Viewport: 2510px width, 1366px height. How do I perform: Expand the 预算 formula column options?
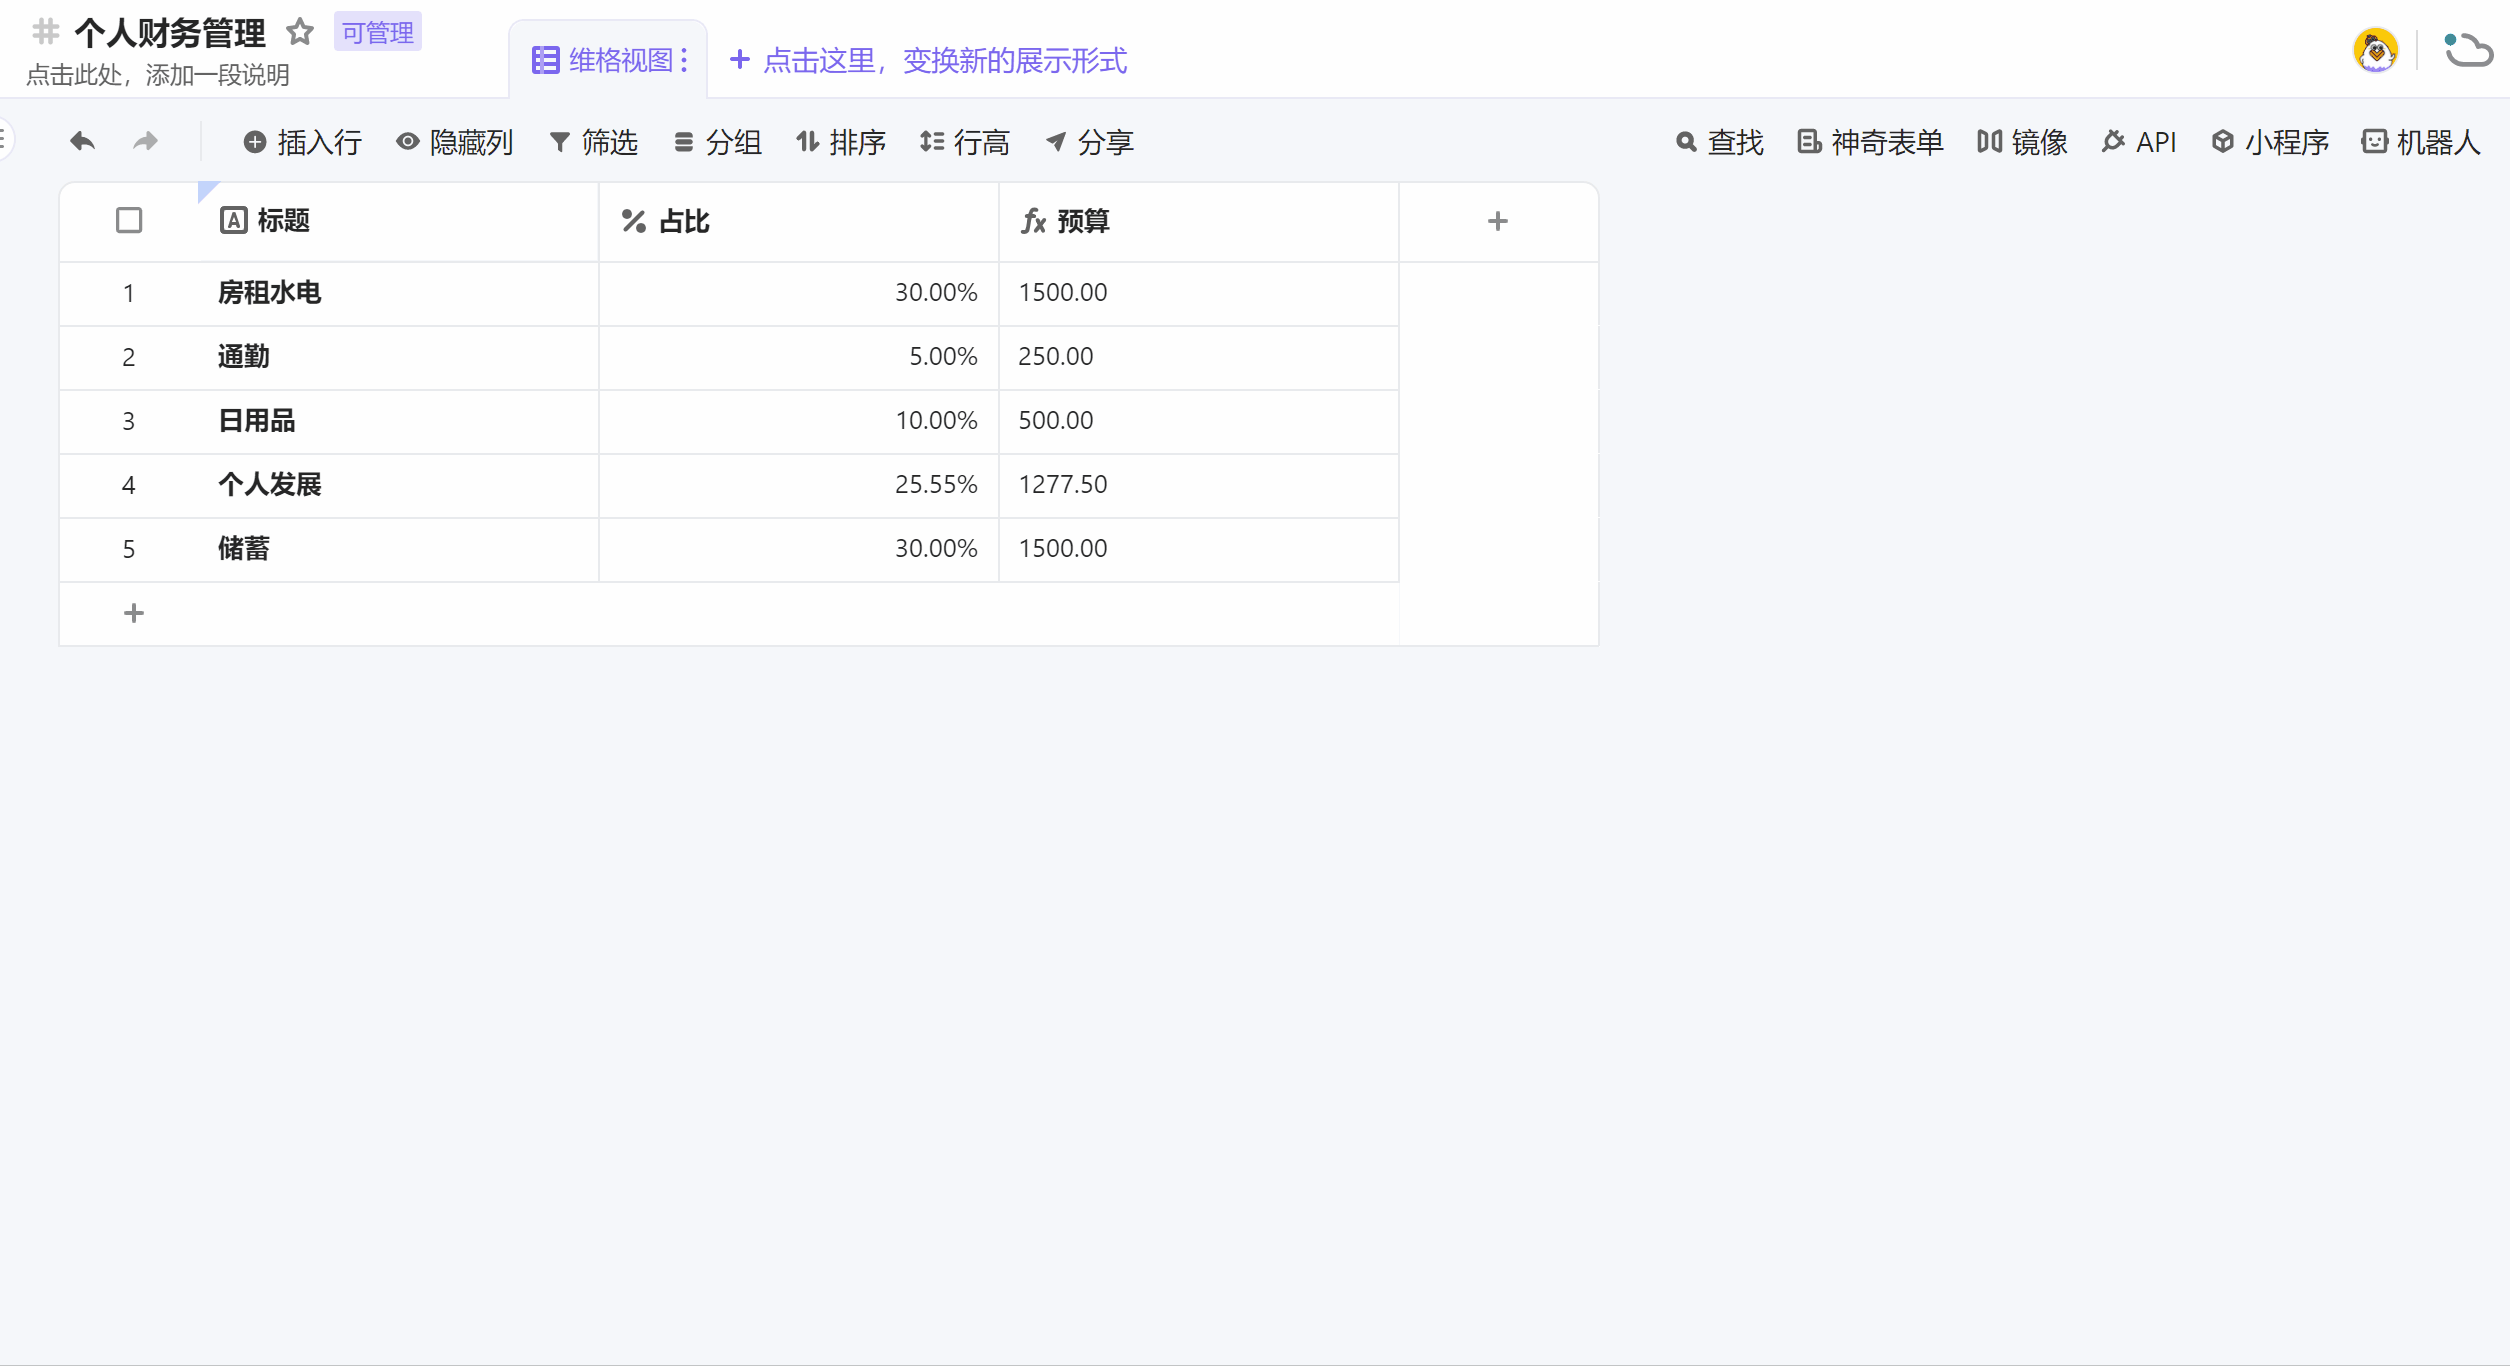(1083, 222)
